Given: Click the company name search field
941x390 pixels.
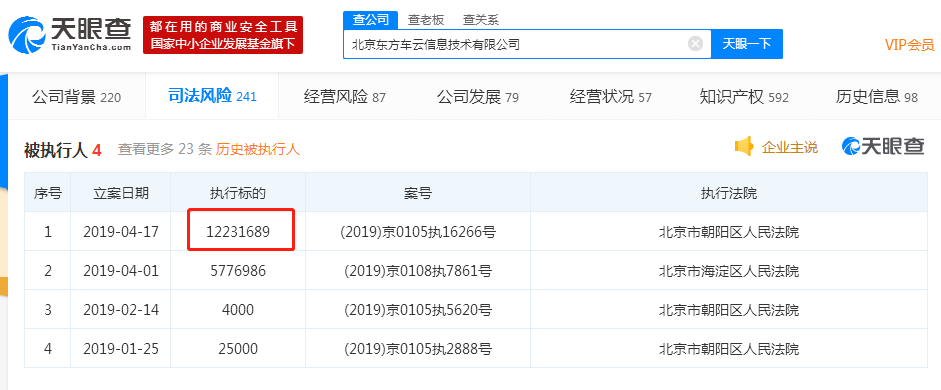Looking at the screenshot, I should tap(527, 44).
